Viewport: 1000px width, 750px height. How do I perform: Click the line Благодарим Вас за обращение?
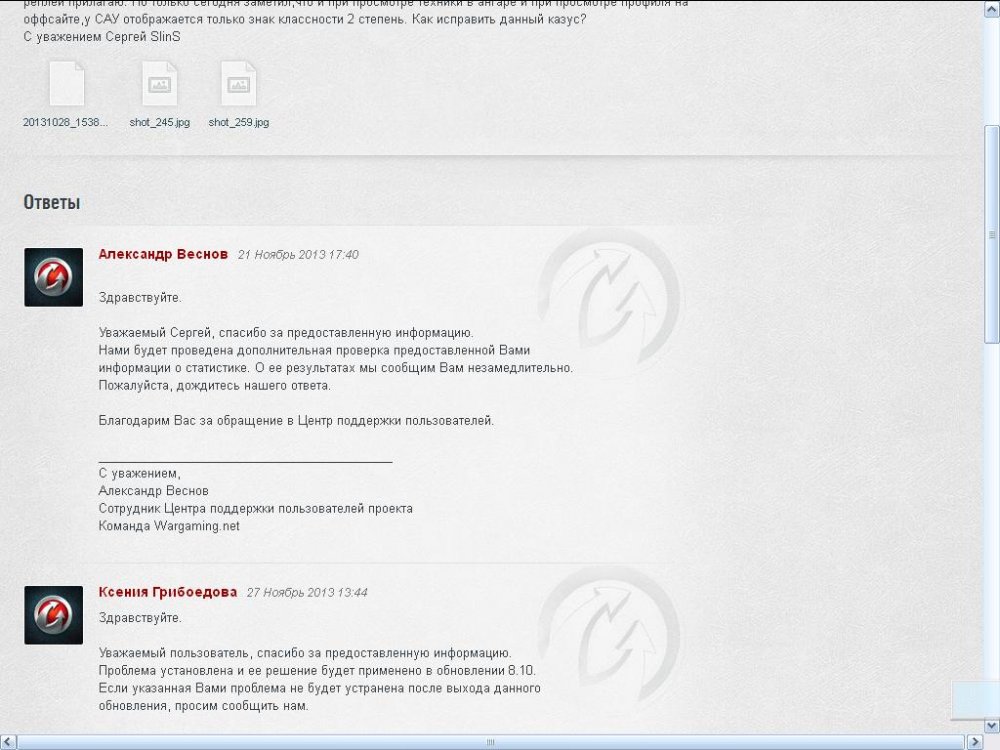(x=296, y=421)
